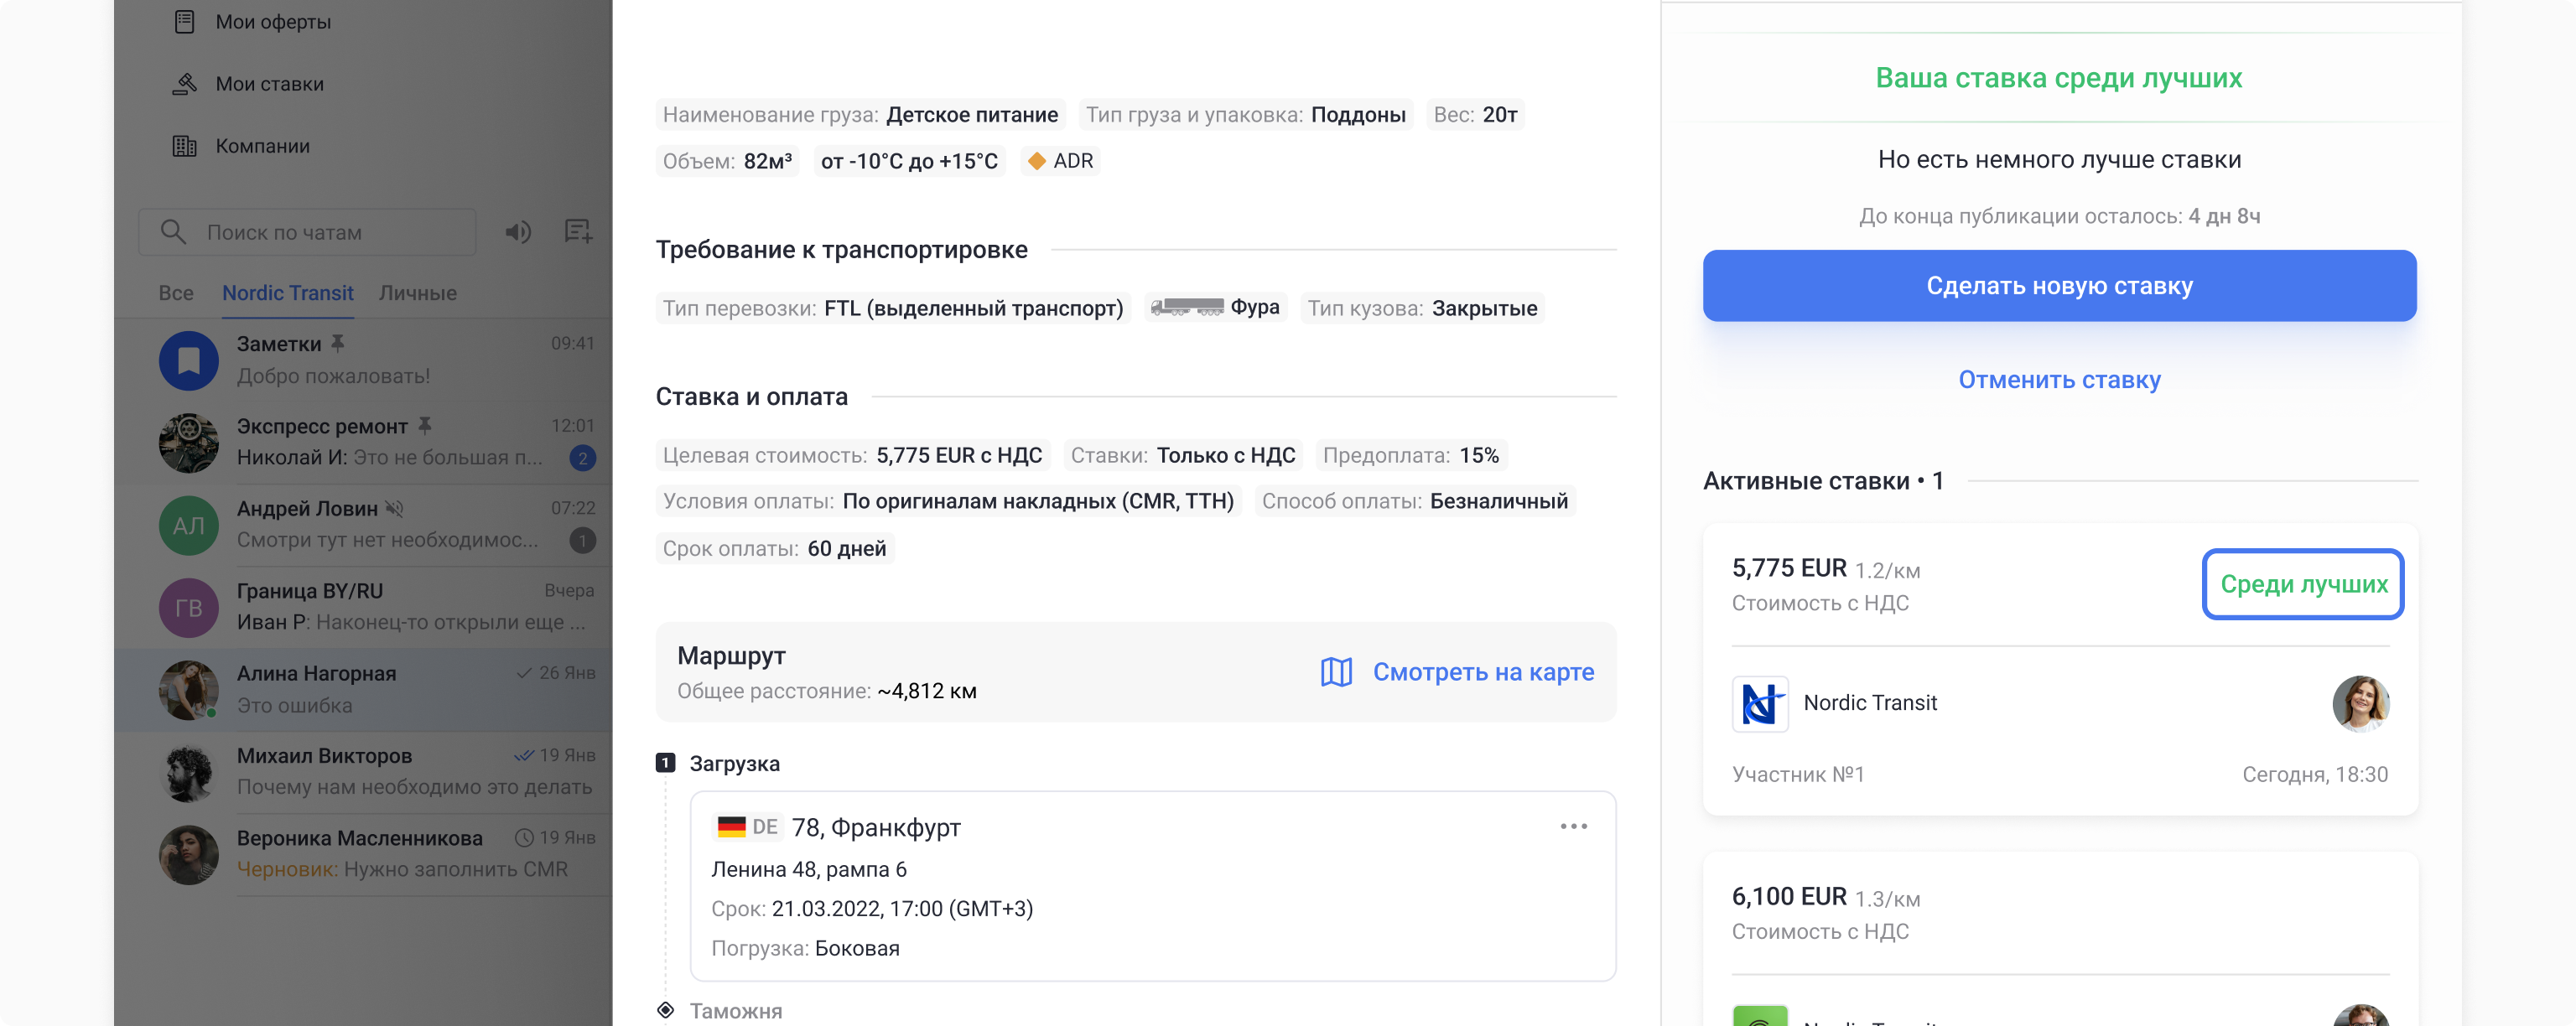Open the Мои ставки gavel icon

[184, 84]
